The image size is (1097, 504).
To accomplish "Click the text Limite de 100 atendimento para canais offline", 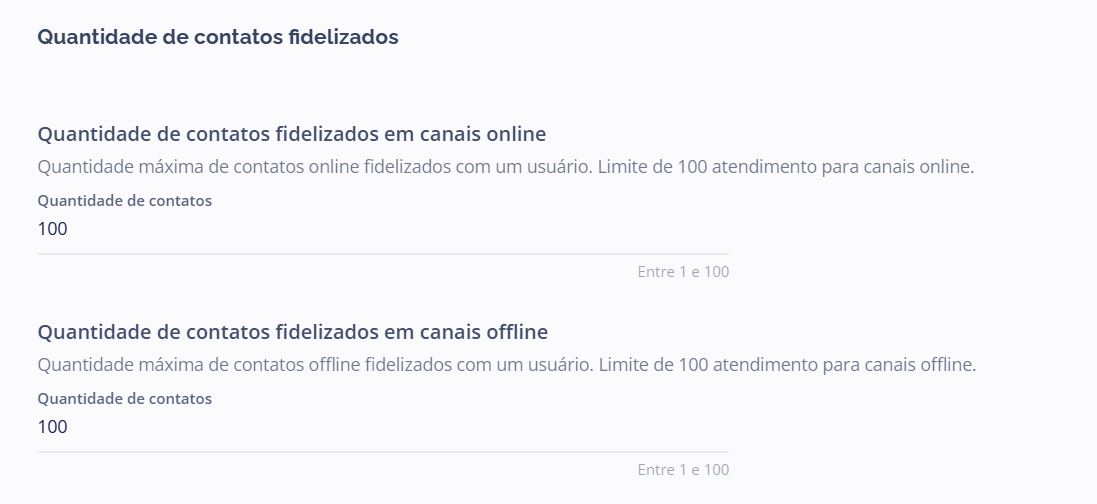I will tap(788, 365).
